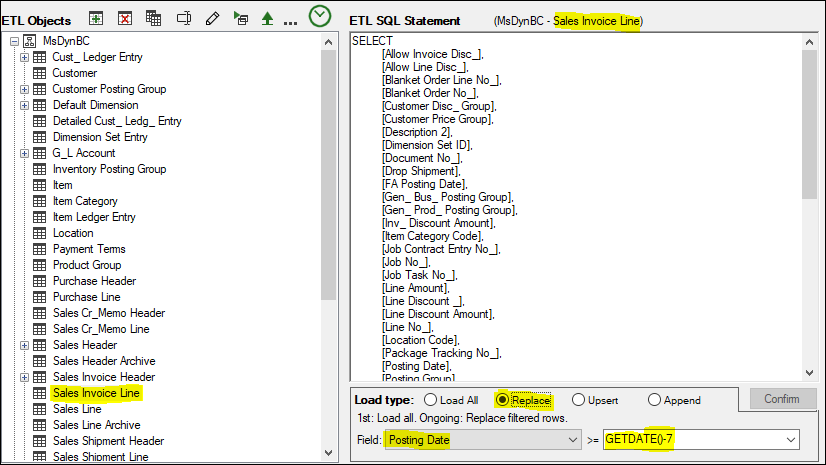
Task: Click the rename object icon
Action: (183, 19)
